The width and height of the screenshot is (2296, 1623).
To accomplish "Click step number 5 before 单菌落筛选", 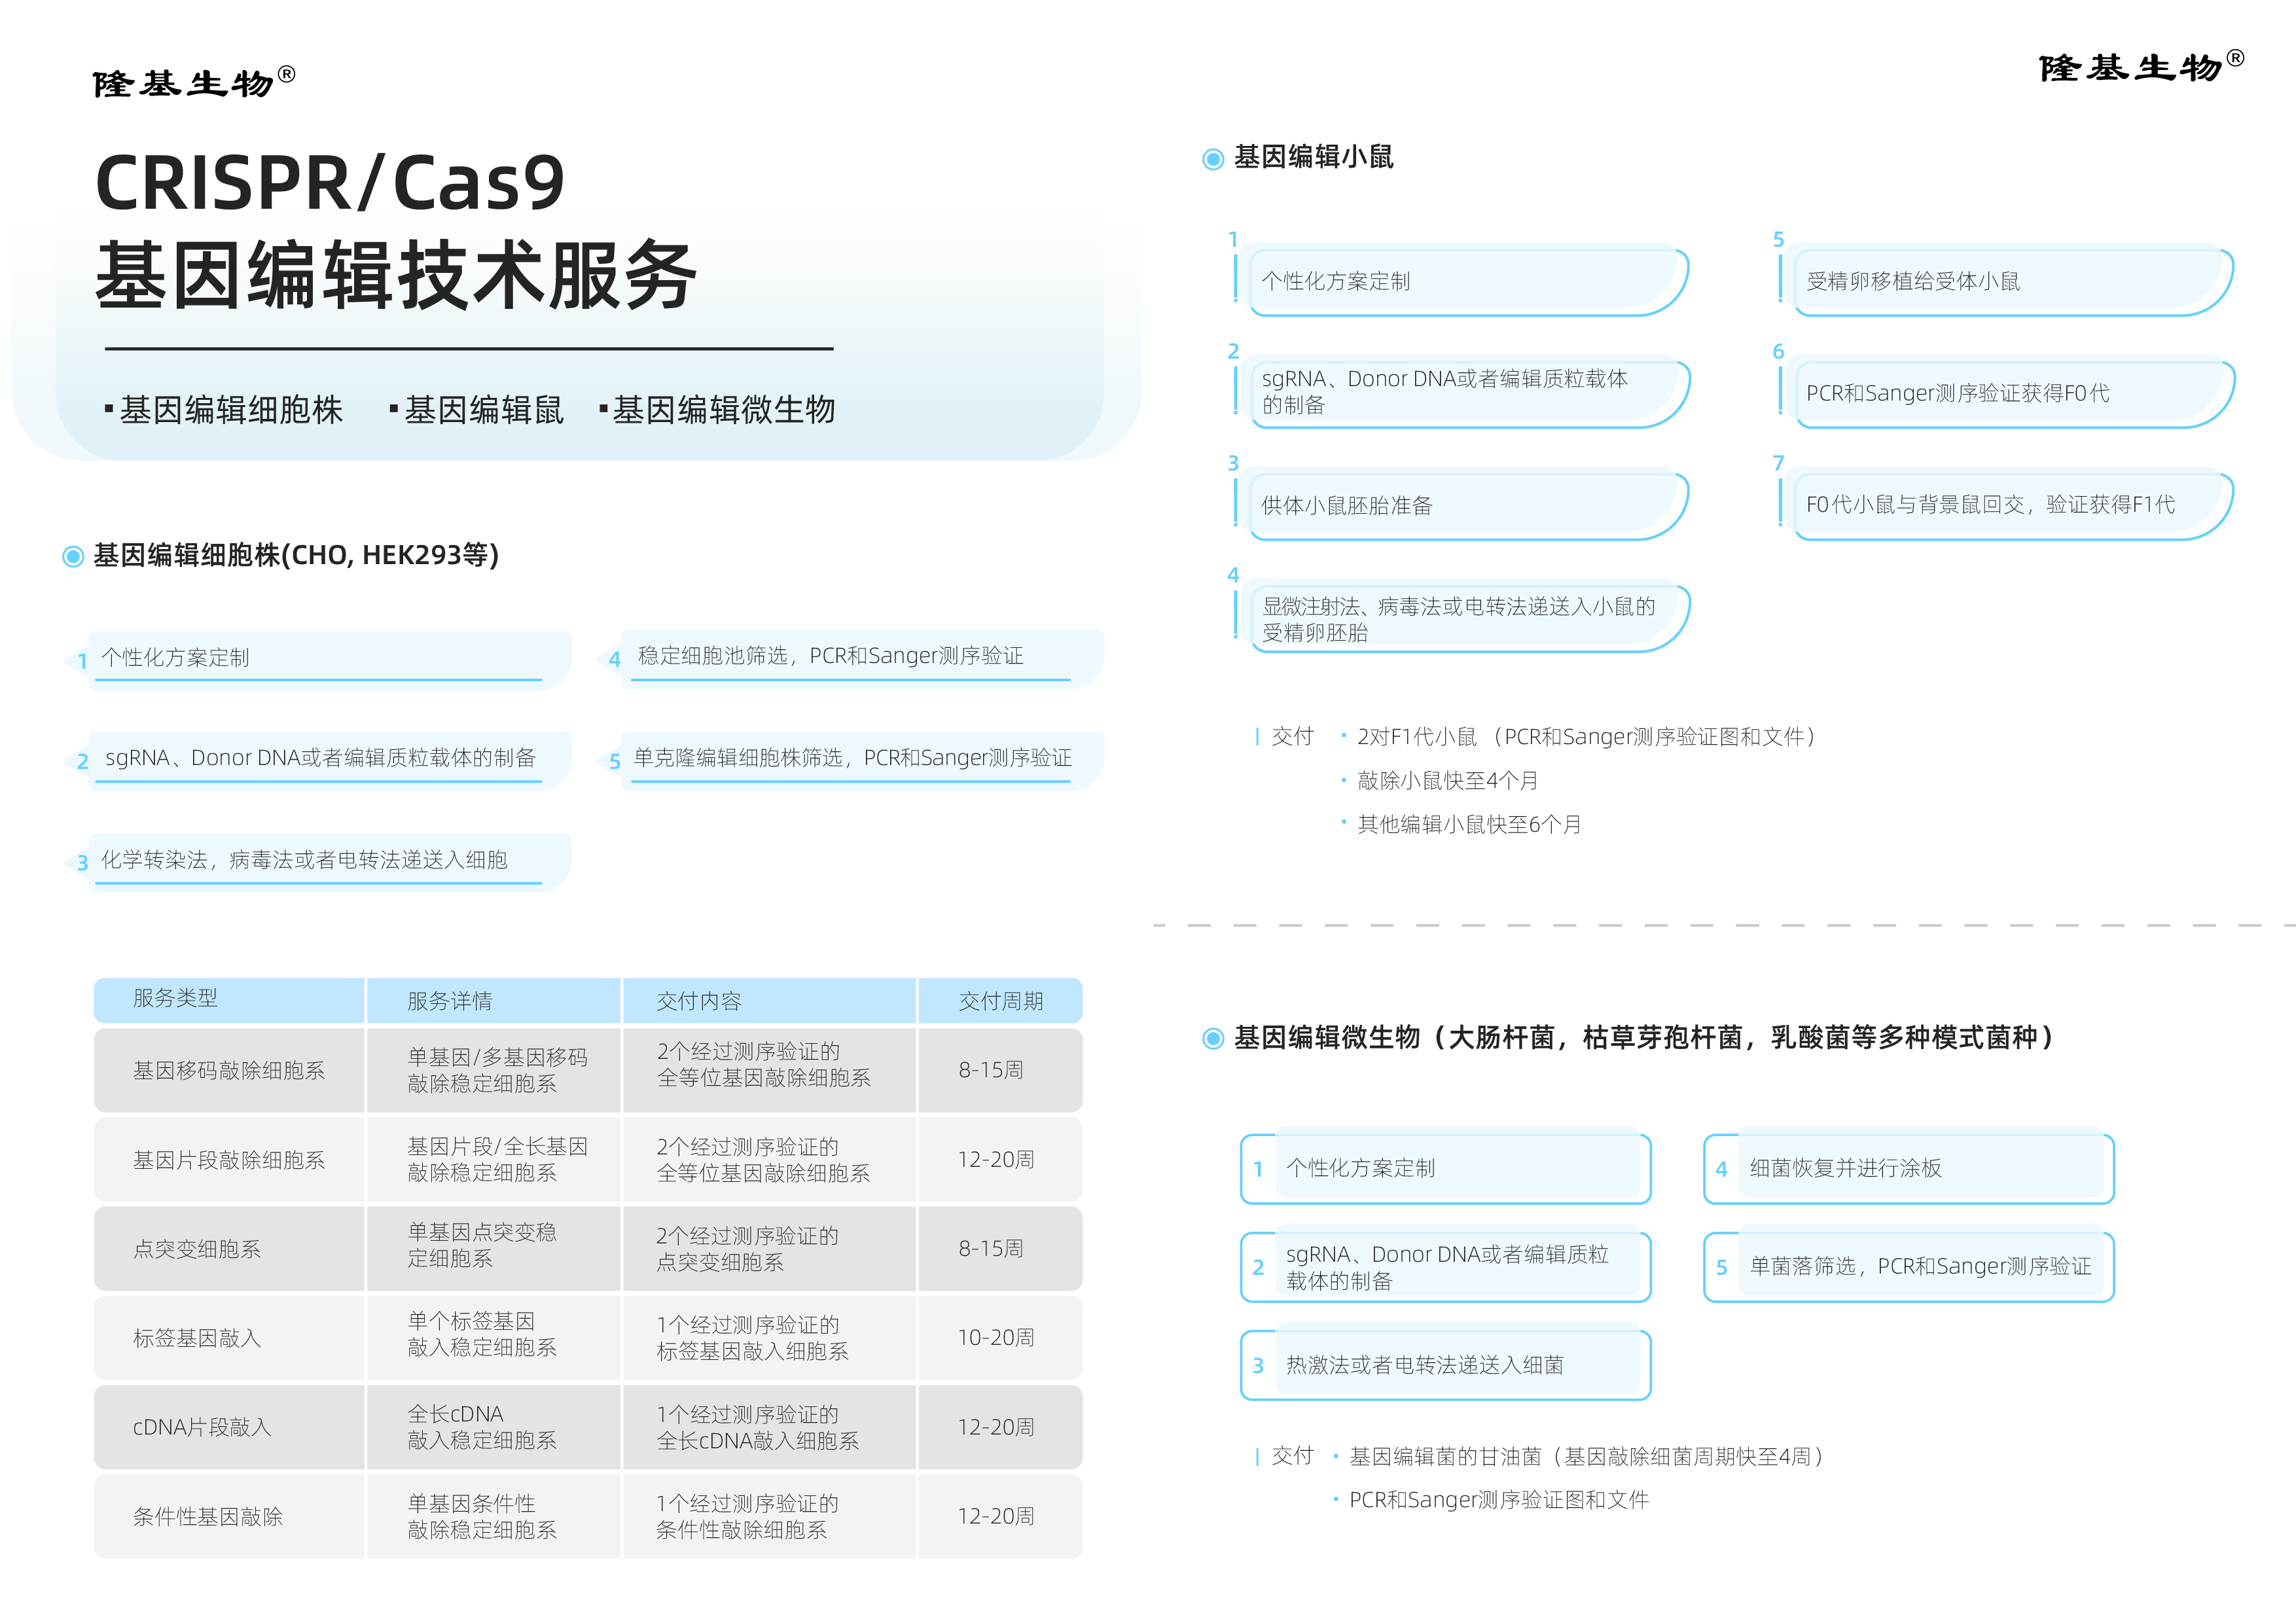I will click(x=1721, y=1268).
